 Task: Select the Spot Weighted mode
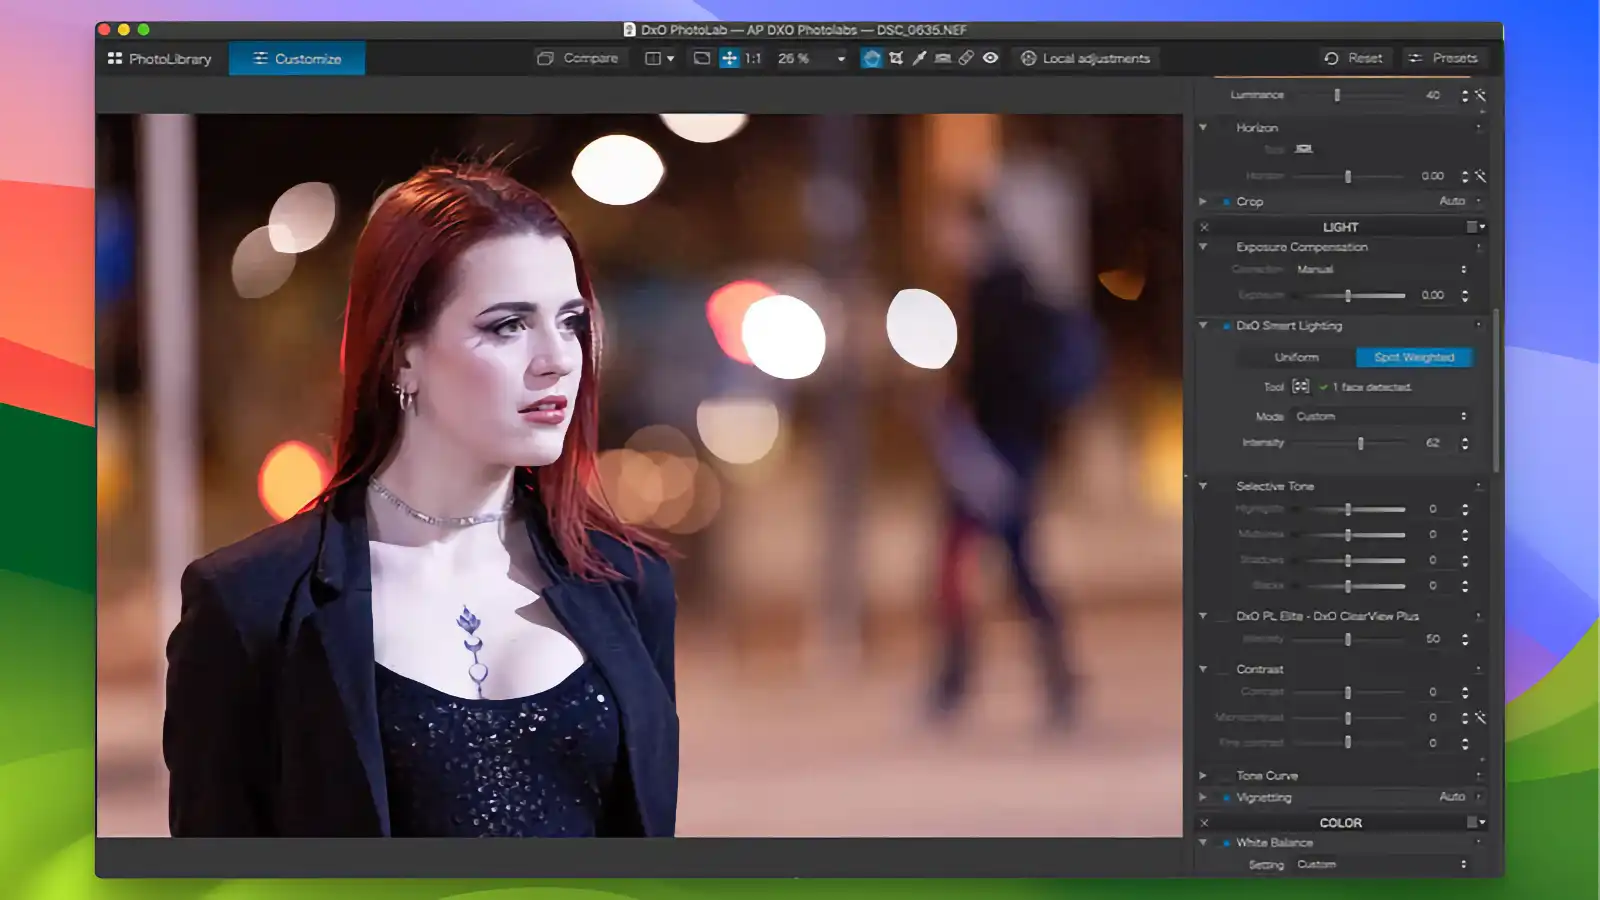[1413, 357]
